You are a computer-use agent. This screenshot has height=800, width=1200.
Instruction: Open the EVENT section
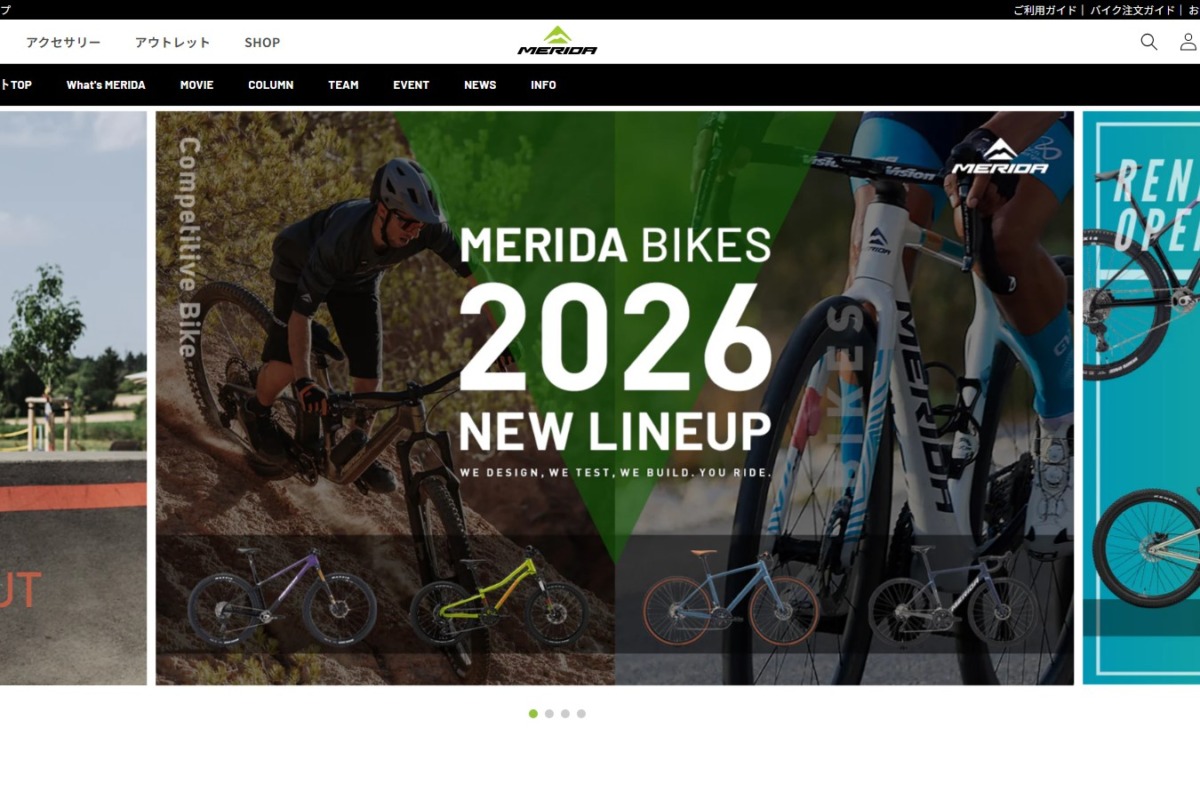[411, 85]
